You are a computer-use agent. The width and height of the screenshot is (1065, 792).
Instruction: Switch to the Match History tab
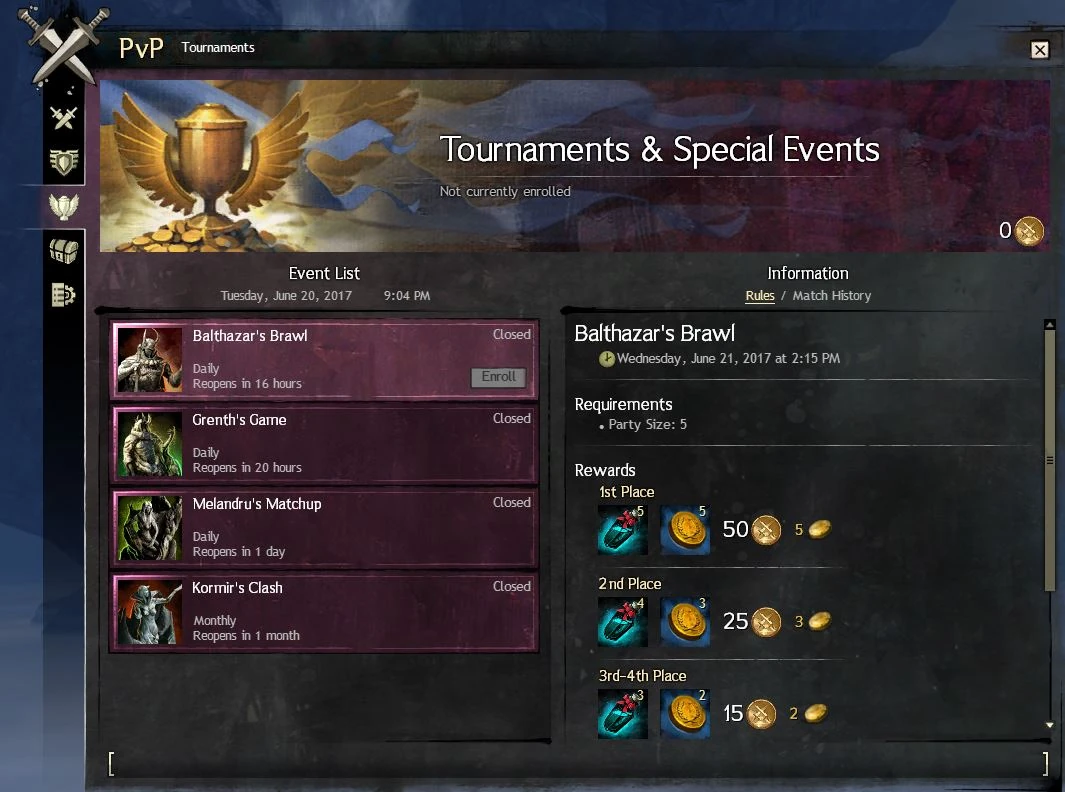pos(831,295)
